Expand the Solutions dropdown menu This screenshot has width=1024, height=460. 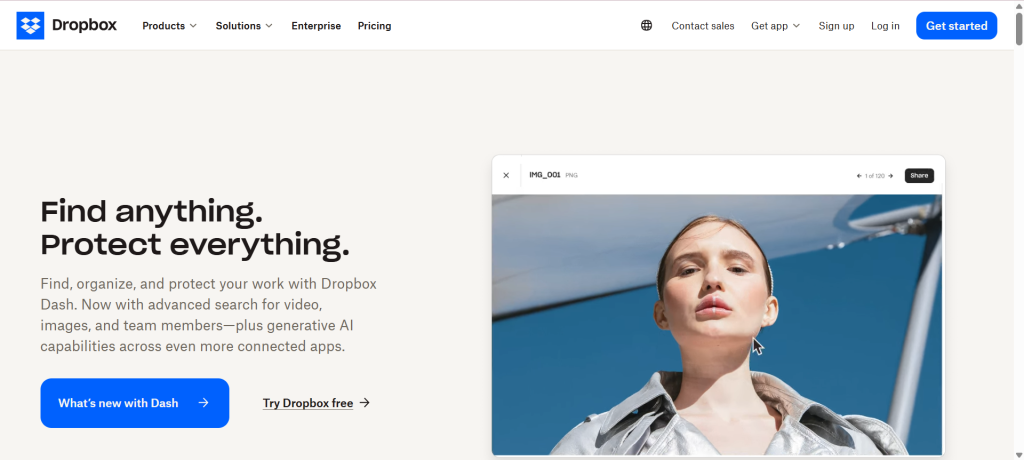pos(244,26)
